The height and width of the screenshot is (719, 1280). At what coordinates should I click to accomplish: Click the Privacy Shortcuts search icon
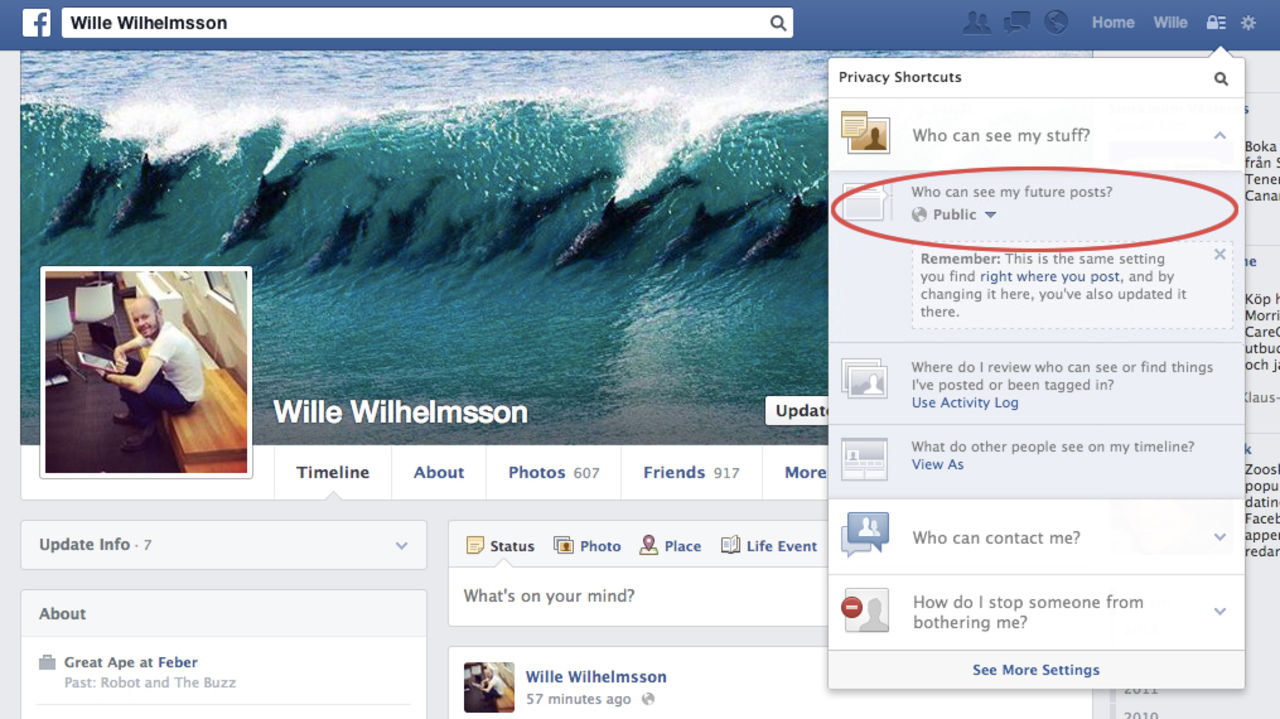click(1220, 78)
